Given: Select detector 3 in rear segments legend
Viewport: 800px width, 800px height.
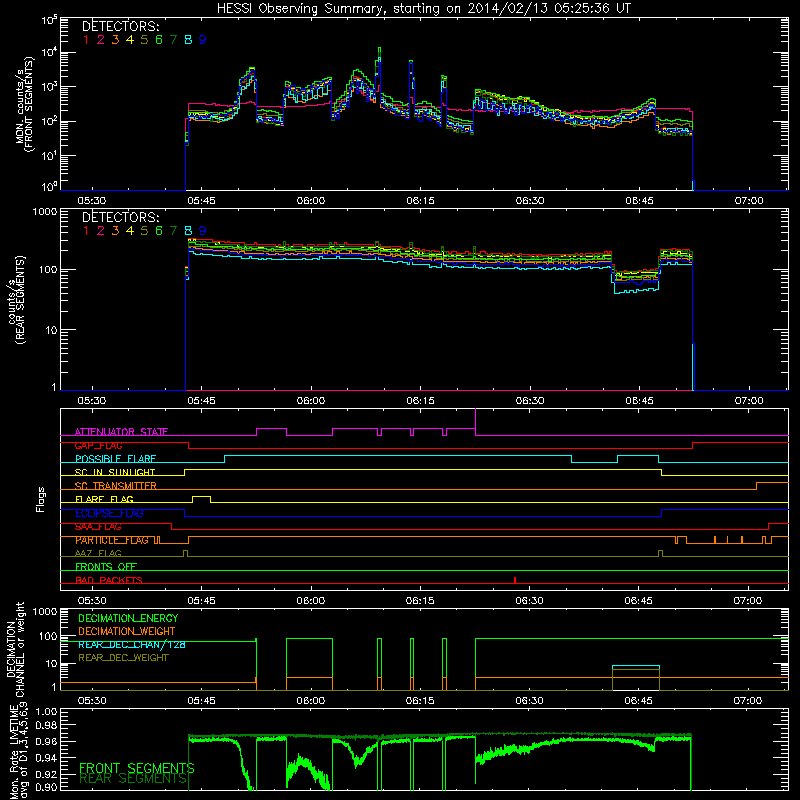Looking at the screenshot, I should [x=115, y=231].
